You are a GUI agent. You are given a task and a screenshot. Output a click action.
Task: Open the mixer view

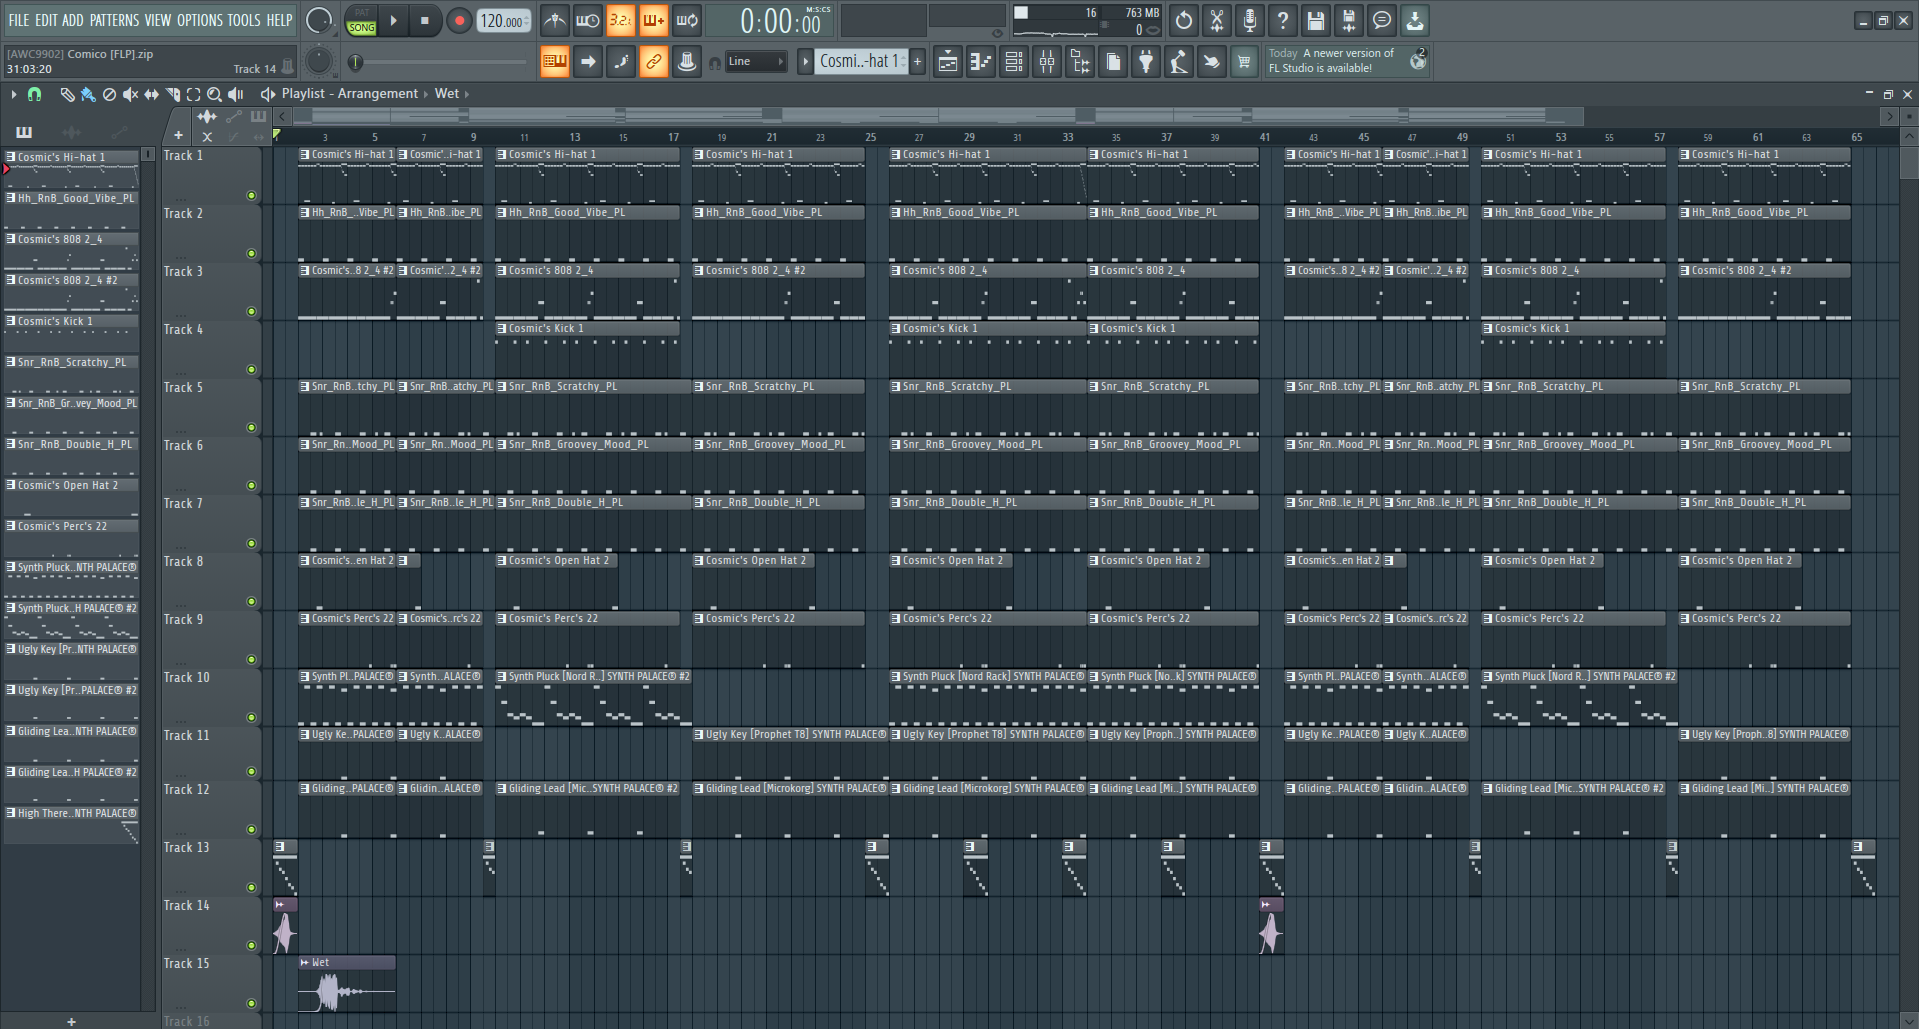tap(1047, 62)
